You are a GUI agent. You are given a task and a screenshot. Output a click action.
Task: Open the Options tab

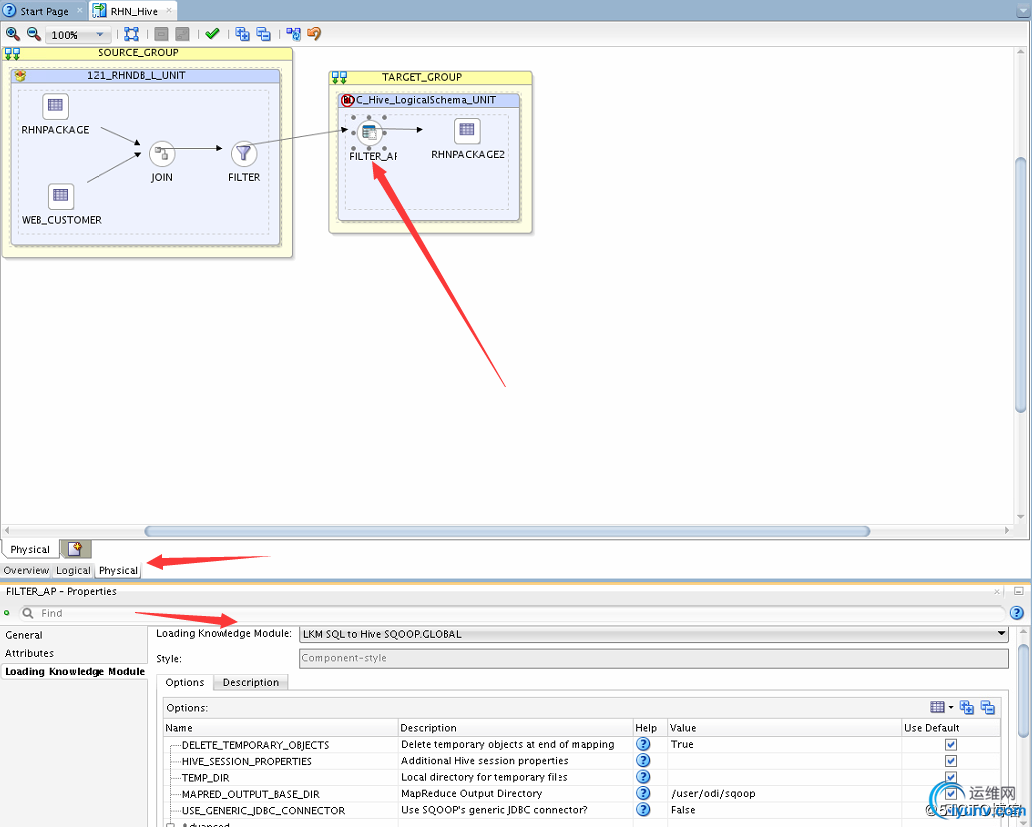[x=185, y=682]
